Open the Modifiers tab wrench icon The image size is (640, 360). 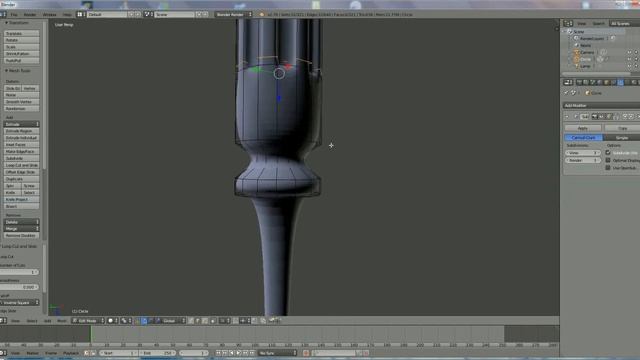pos(620,82)
